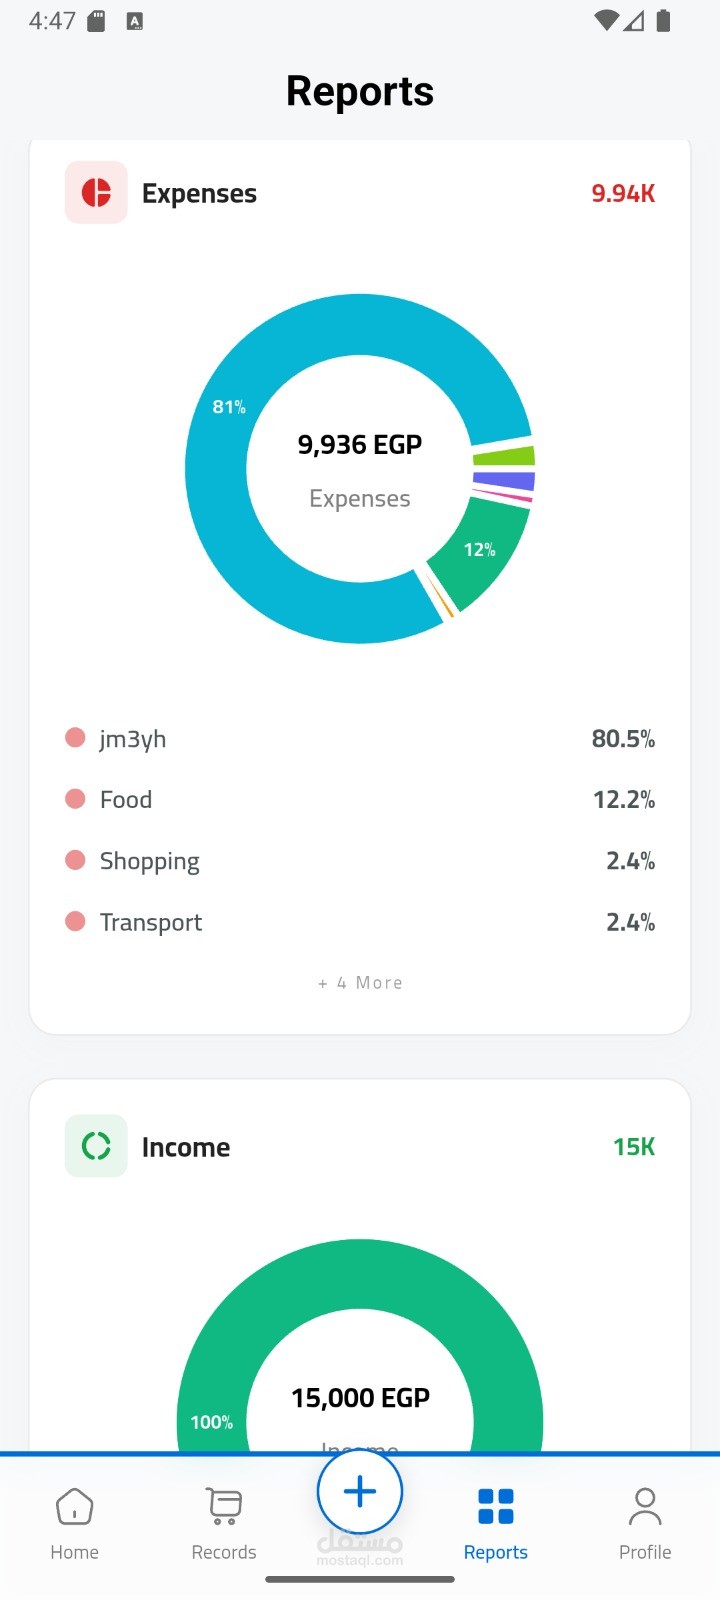
Task: Select the Reports grid icon
Action: [x=496, y=1507]
